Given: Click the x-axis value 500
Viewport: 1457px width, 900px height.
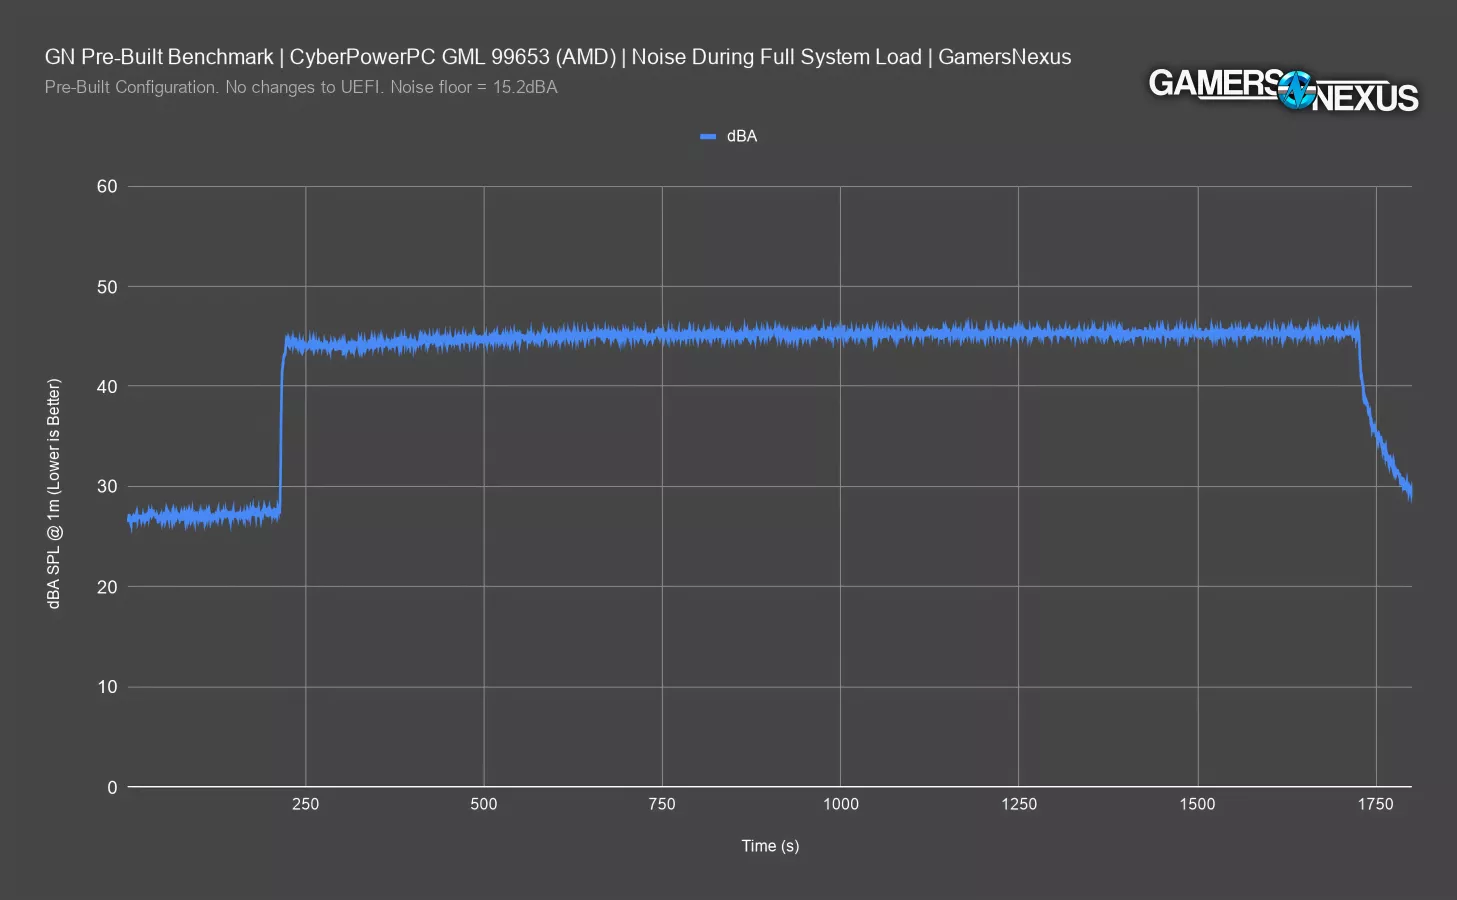Looking at the screenshot, I should click(x=484, y=804).
